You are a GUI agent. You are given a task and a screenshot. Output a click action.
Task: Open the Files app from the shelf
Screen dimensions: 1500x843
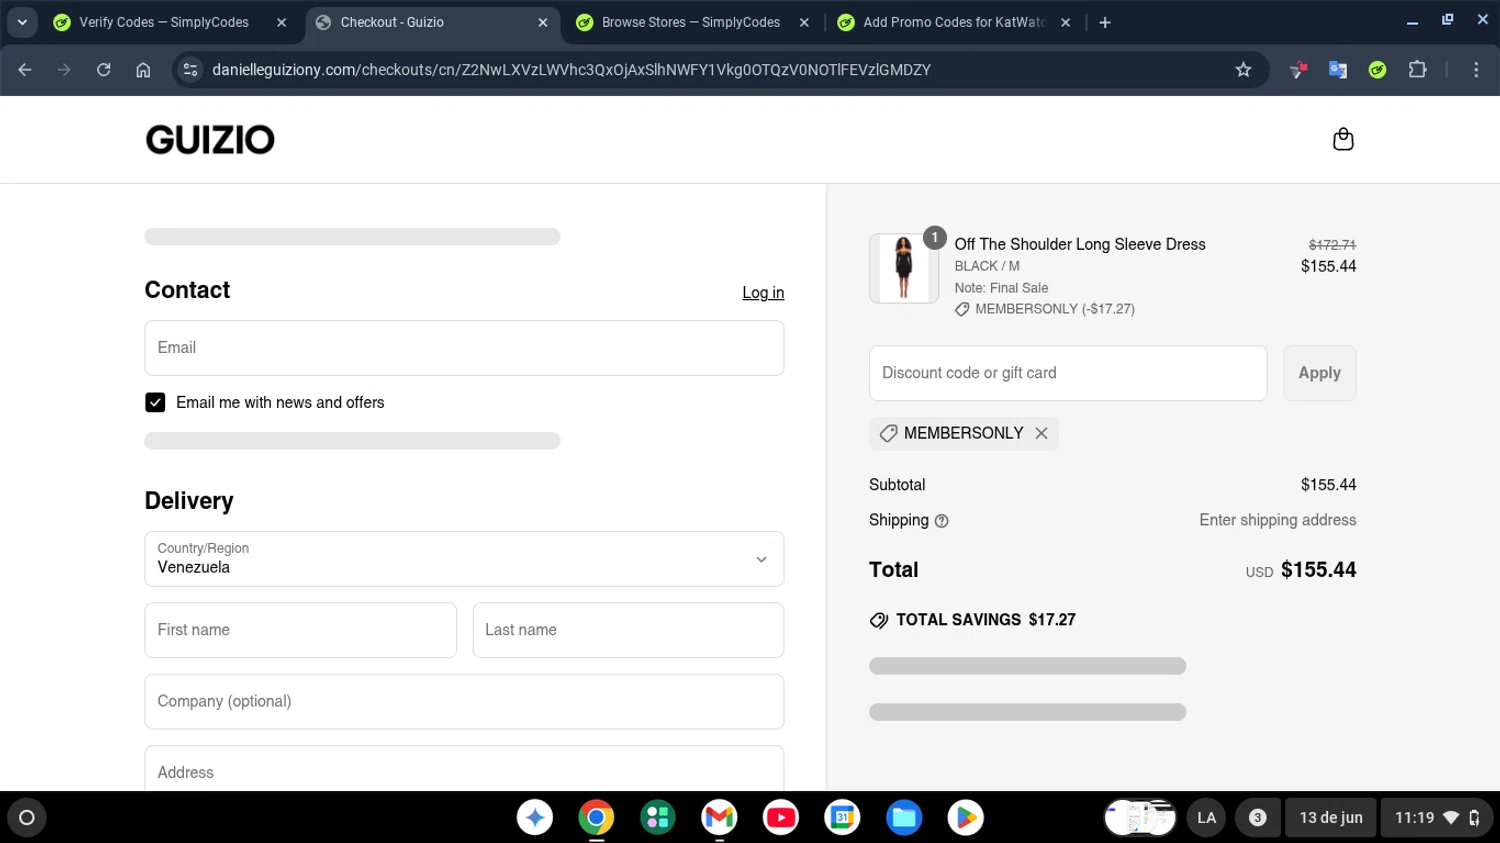click(x=904, y=818)
